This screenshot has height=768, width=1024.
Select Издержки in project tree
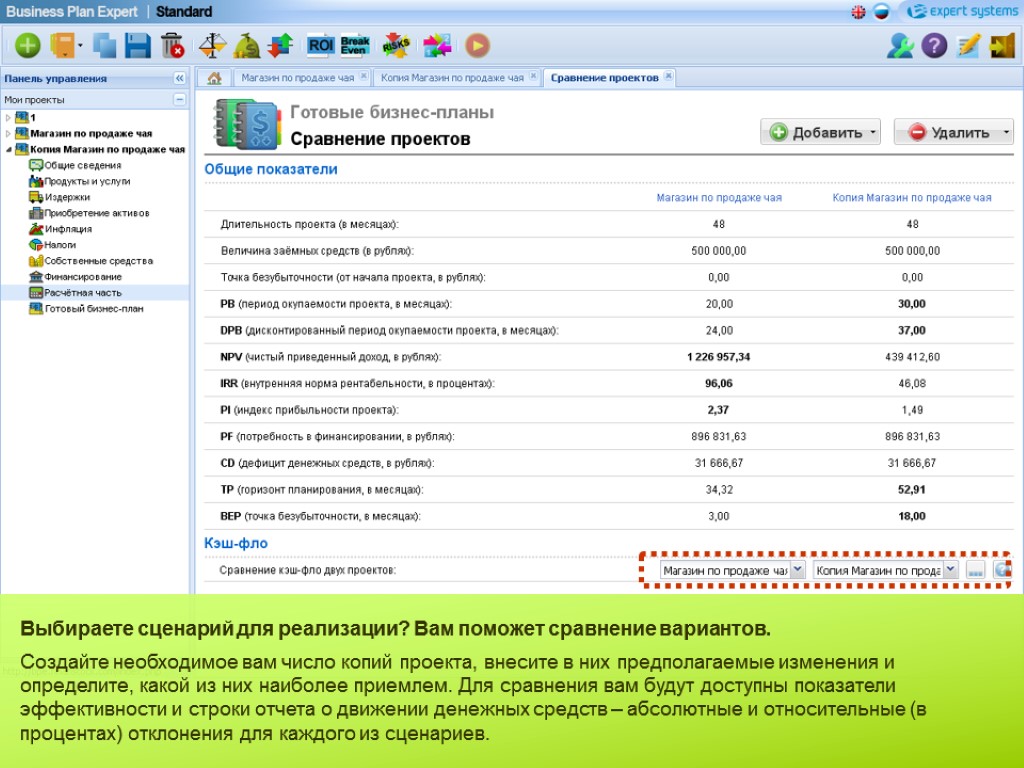67,197
